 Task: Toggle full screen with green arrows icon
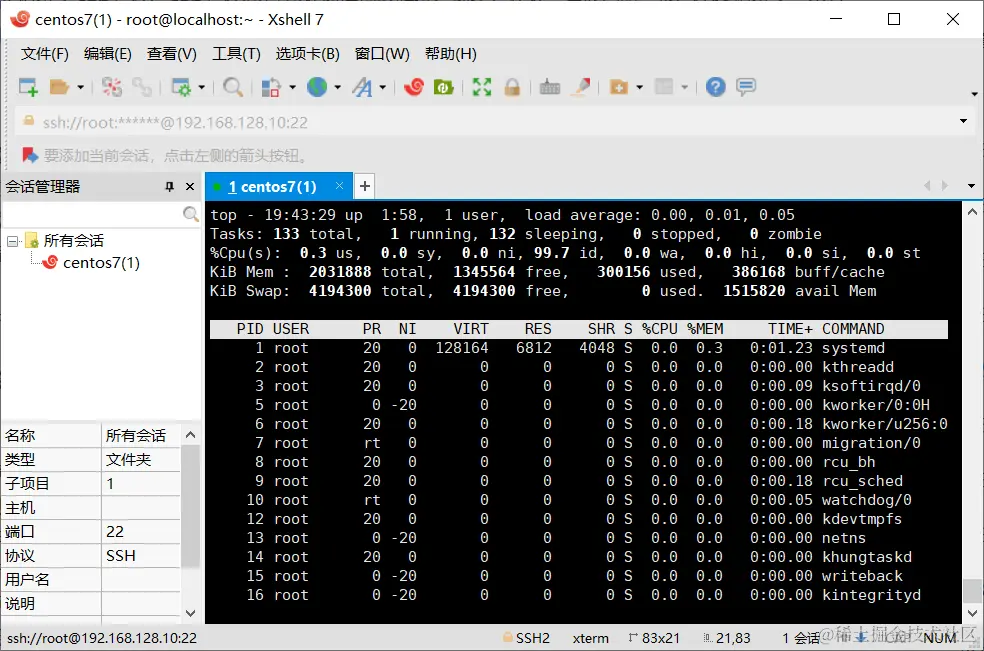click(x=482, y=87)
